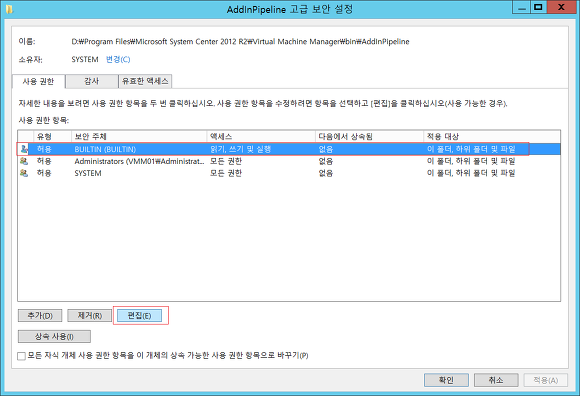Image resolution: width=580 pixels, height=396 pixels.
Task: Click the SYSTEM owner name text
Action: coord(85,60)
